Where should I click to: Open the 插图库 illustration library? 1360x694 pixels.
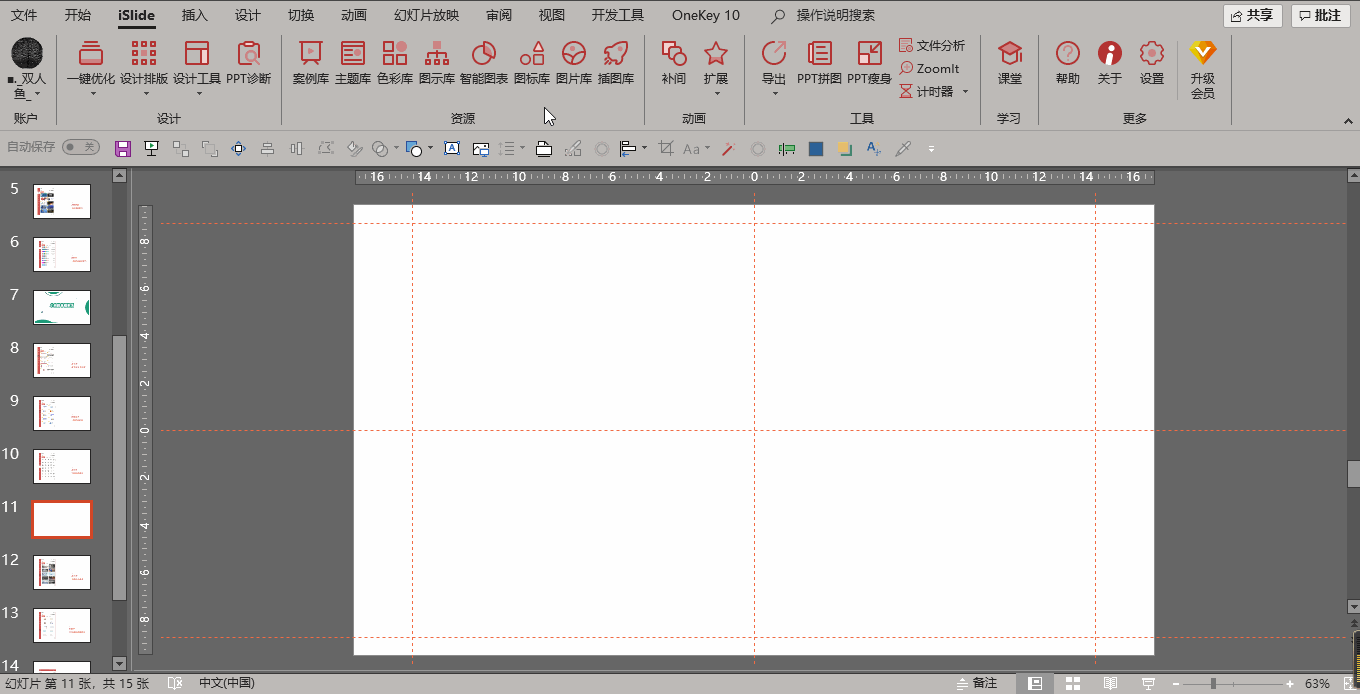pyautogui.click(x=616, y=63)
